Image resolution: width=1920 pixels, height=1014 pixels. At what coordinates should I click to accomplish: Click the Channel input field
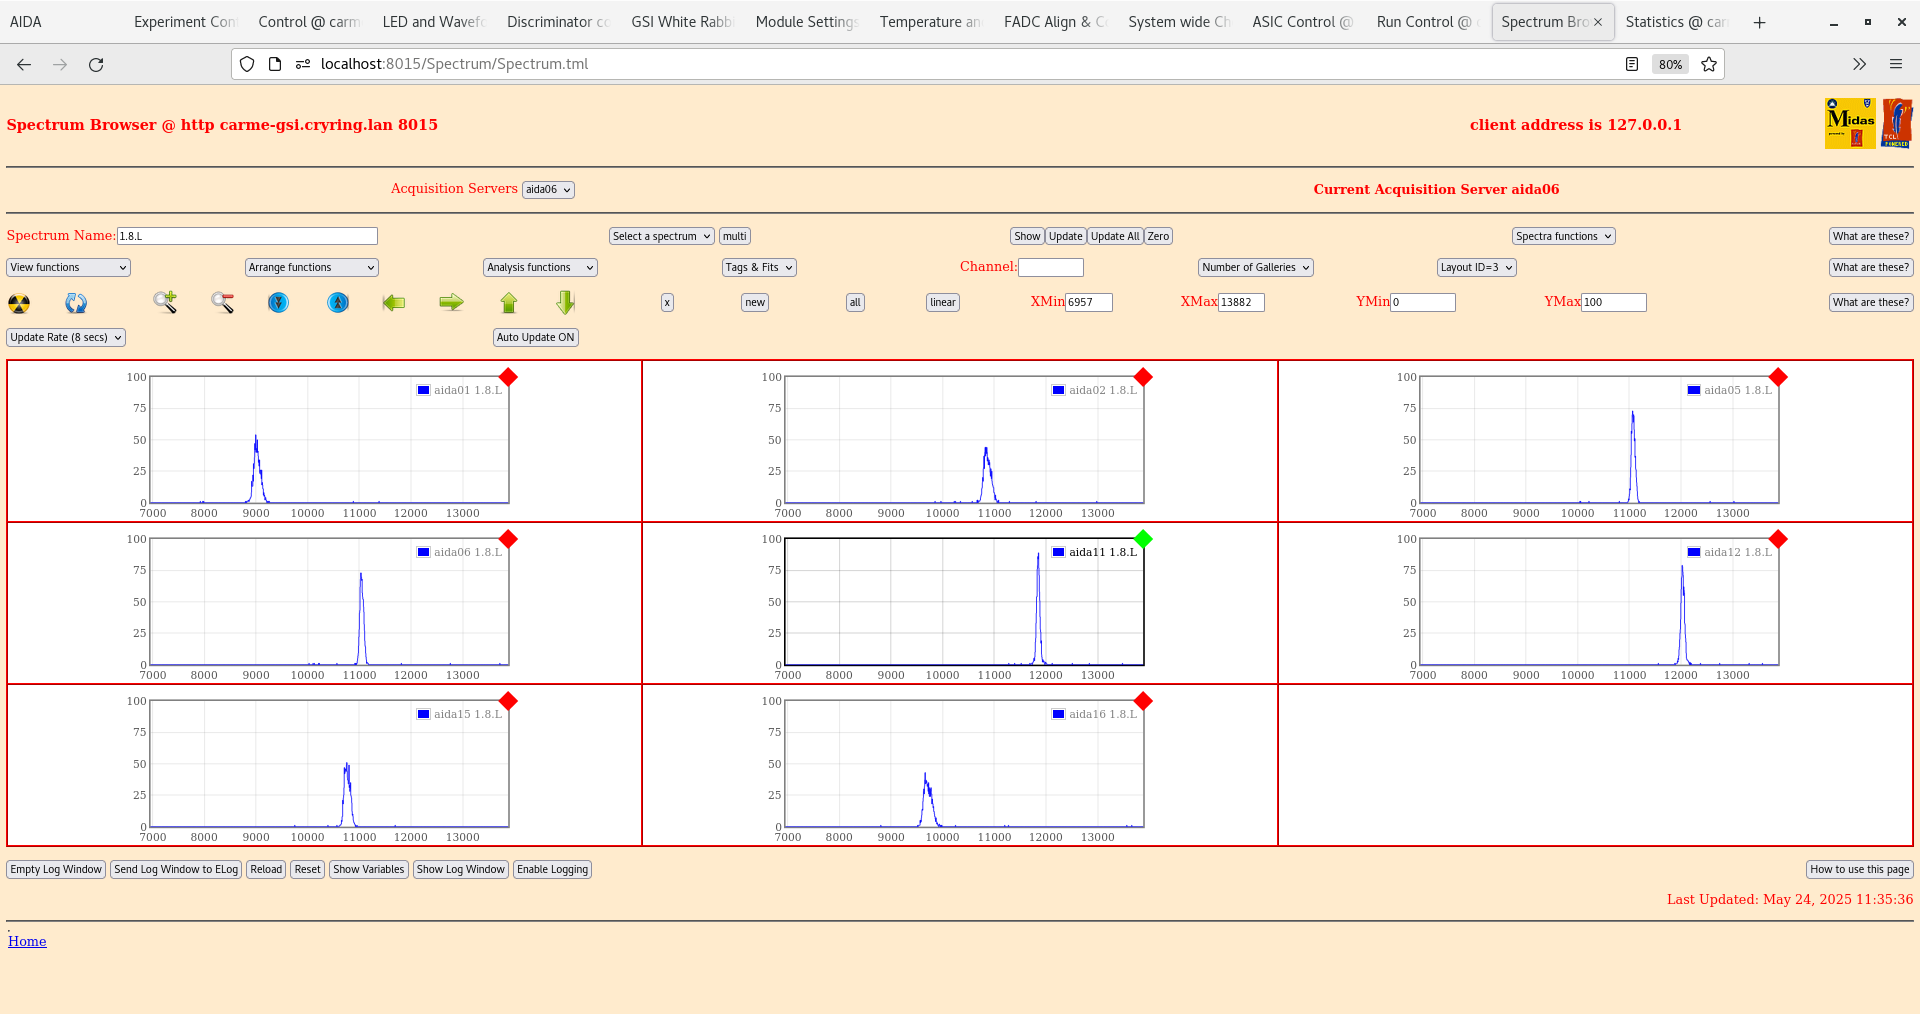(x=1051, y=267)
